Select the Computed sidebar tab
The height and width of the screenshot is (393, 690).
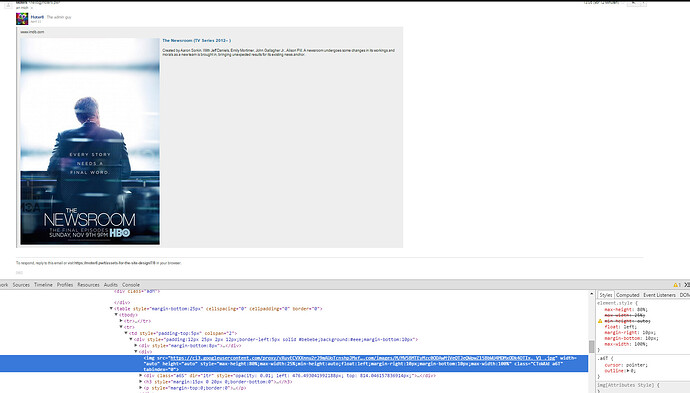pos(628,295)
